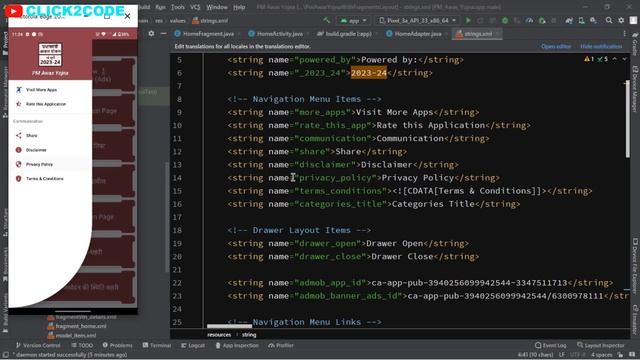
Task: Open the Version Control tool window
Action: [x=38, y=345]
